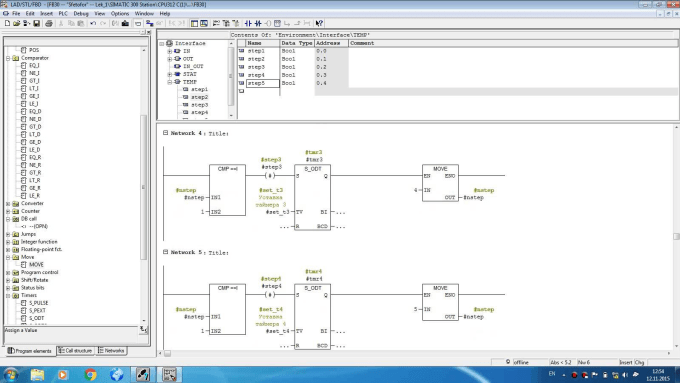Expand the IN node in Interface tree
The height and width of the screenshot is (383, 680).
point(170,51)
